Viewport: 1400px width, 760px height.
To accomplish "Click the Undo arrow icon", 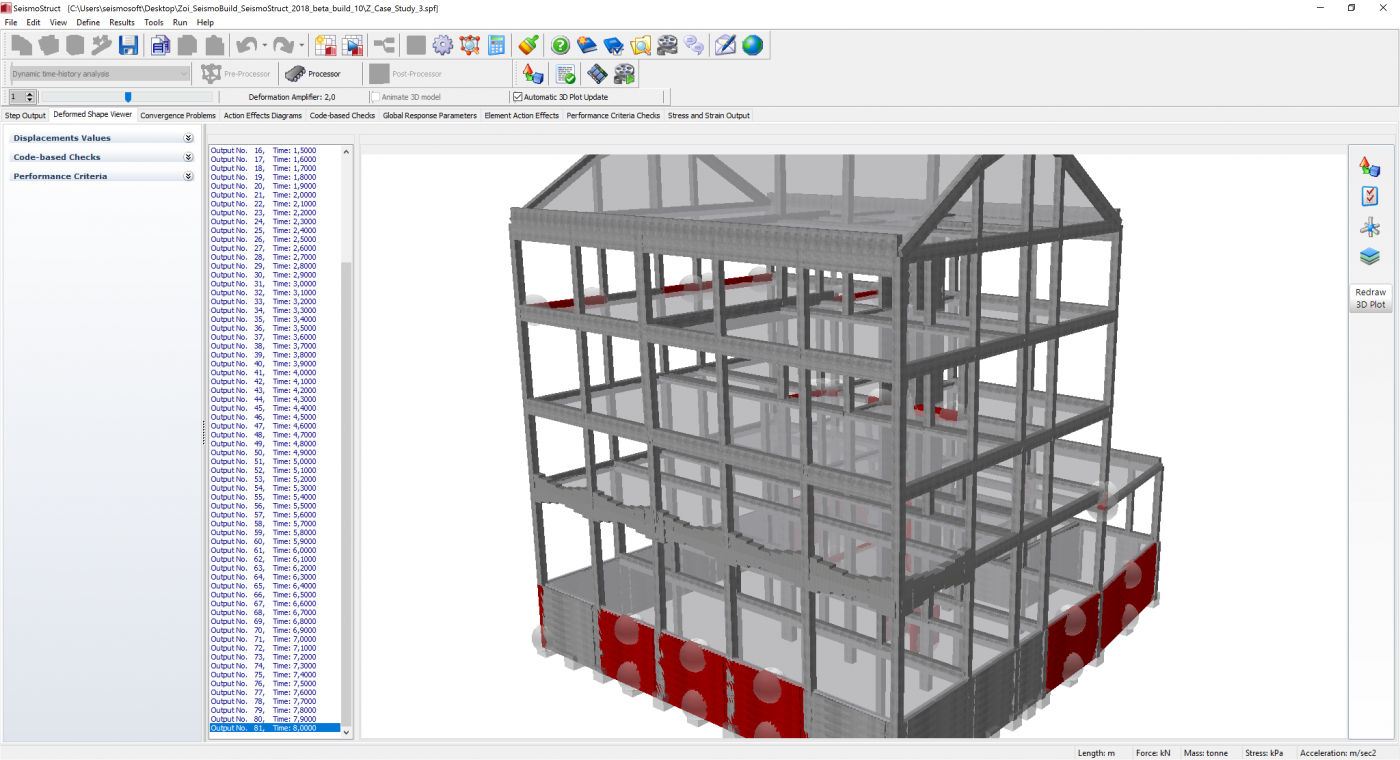I will coord(246,45).
